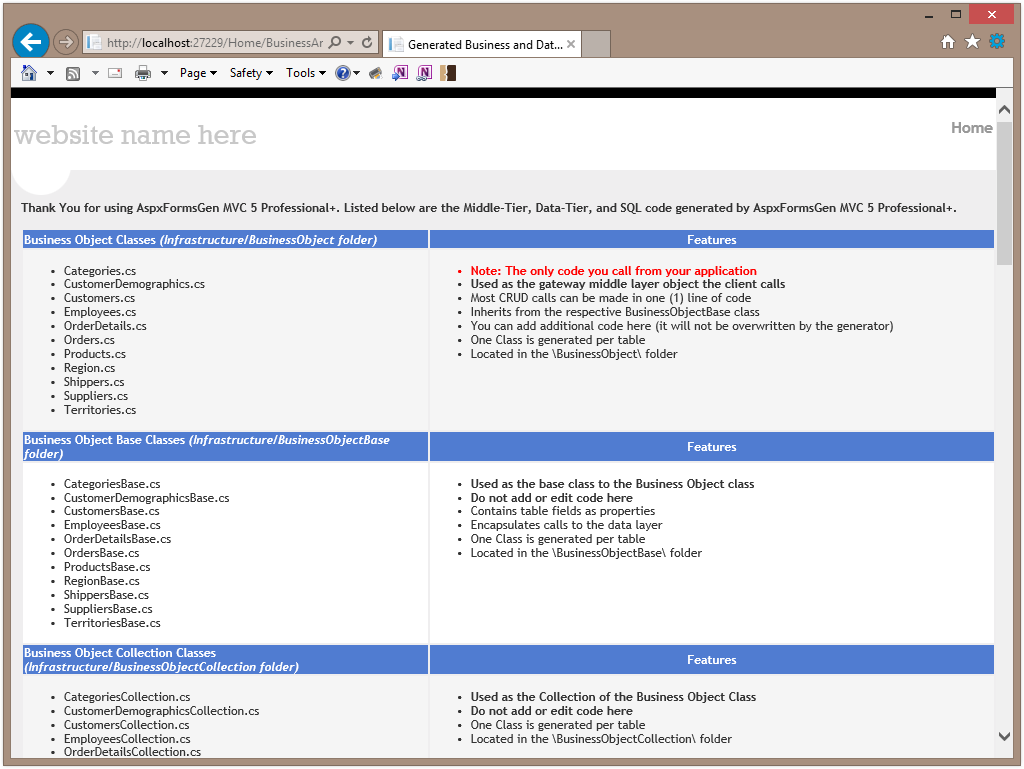This screenshot has width=1024, height=769.
Task: Click the 'Shippers.cs' list item
Action: tap(94, 382)
